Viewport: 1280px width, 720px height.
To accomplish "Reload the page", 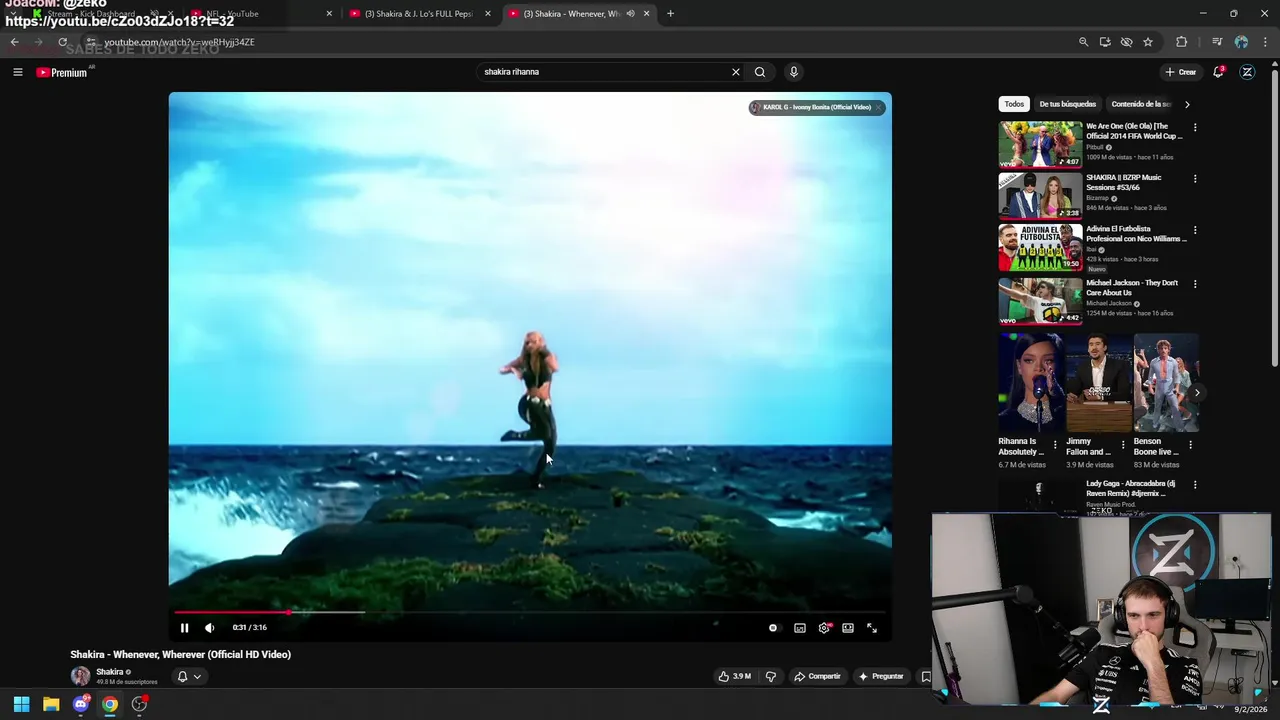I will pyautogui.click(x=63, y=42).
